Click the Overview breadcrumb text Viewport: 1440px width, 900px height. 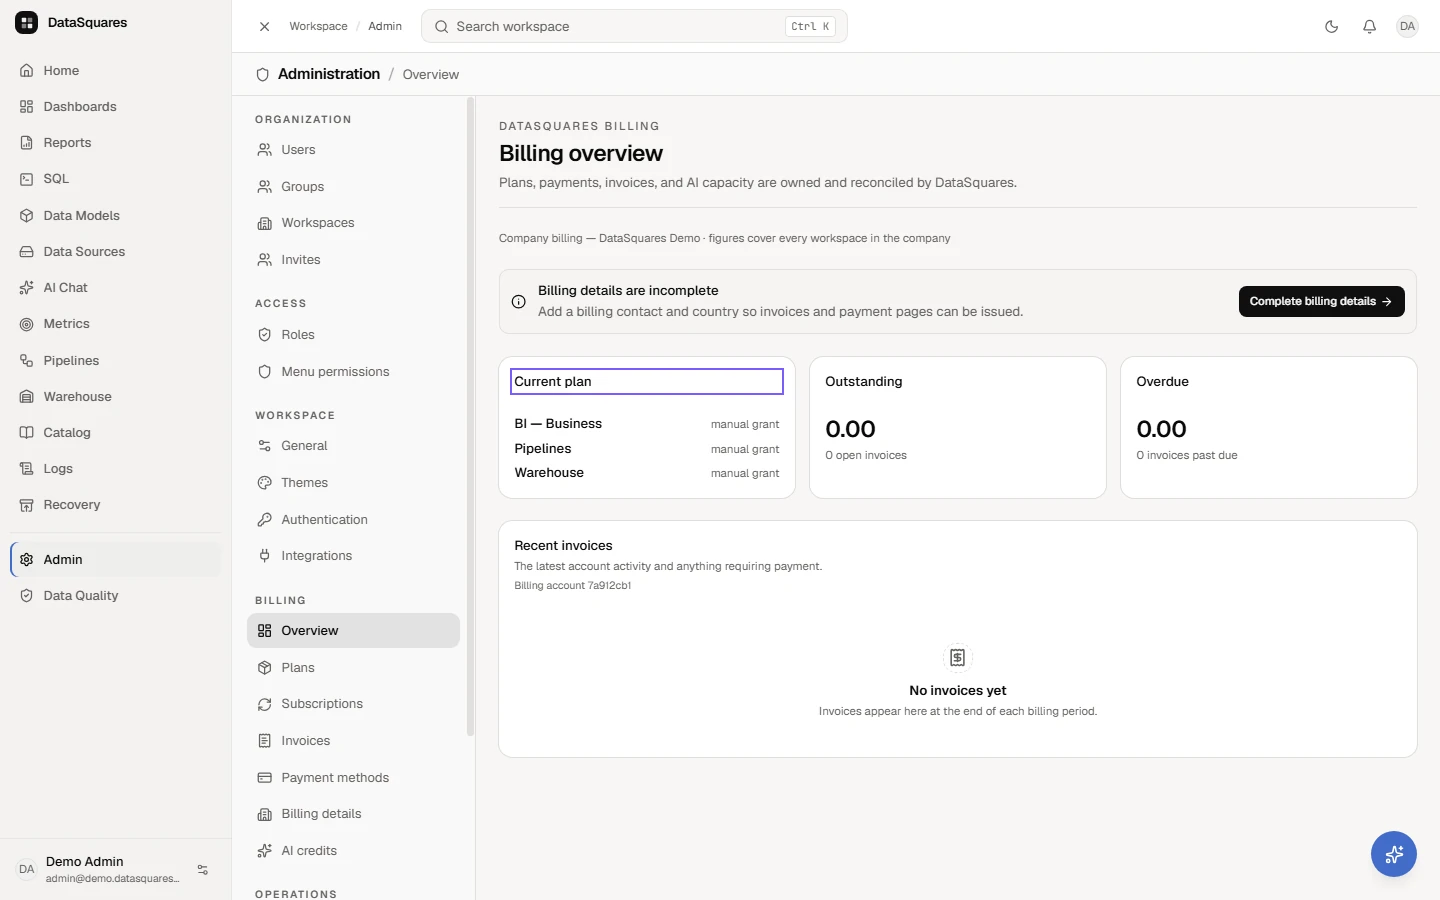tap(431, 75)
